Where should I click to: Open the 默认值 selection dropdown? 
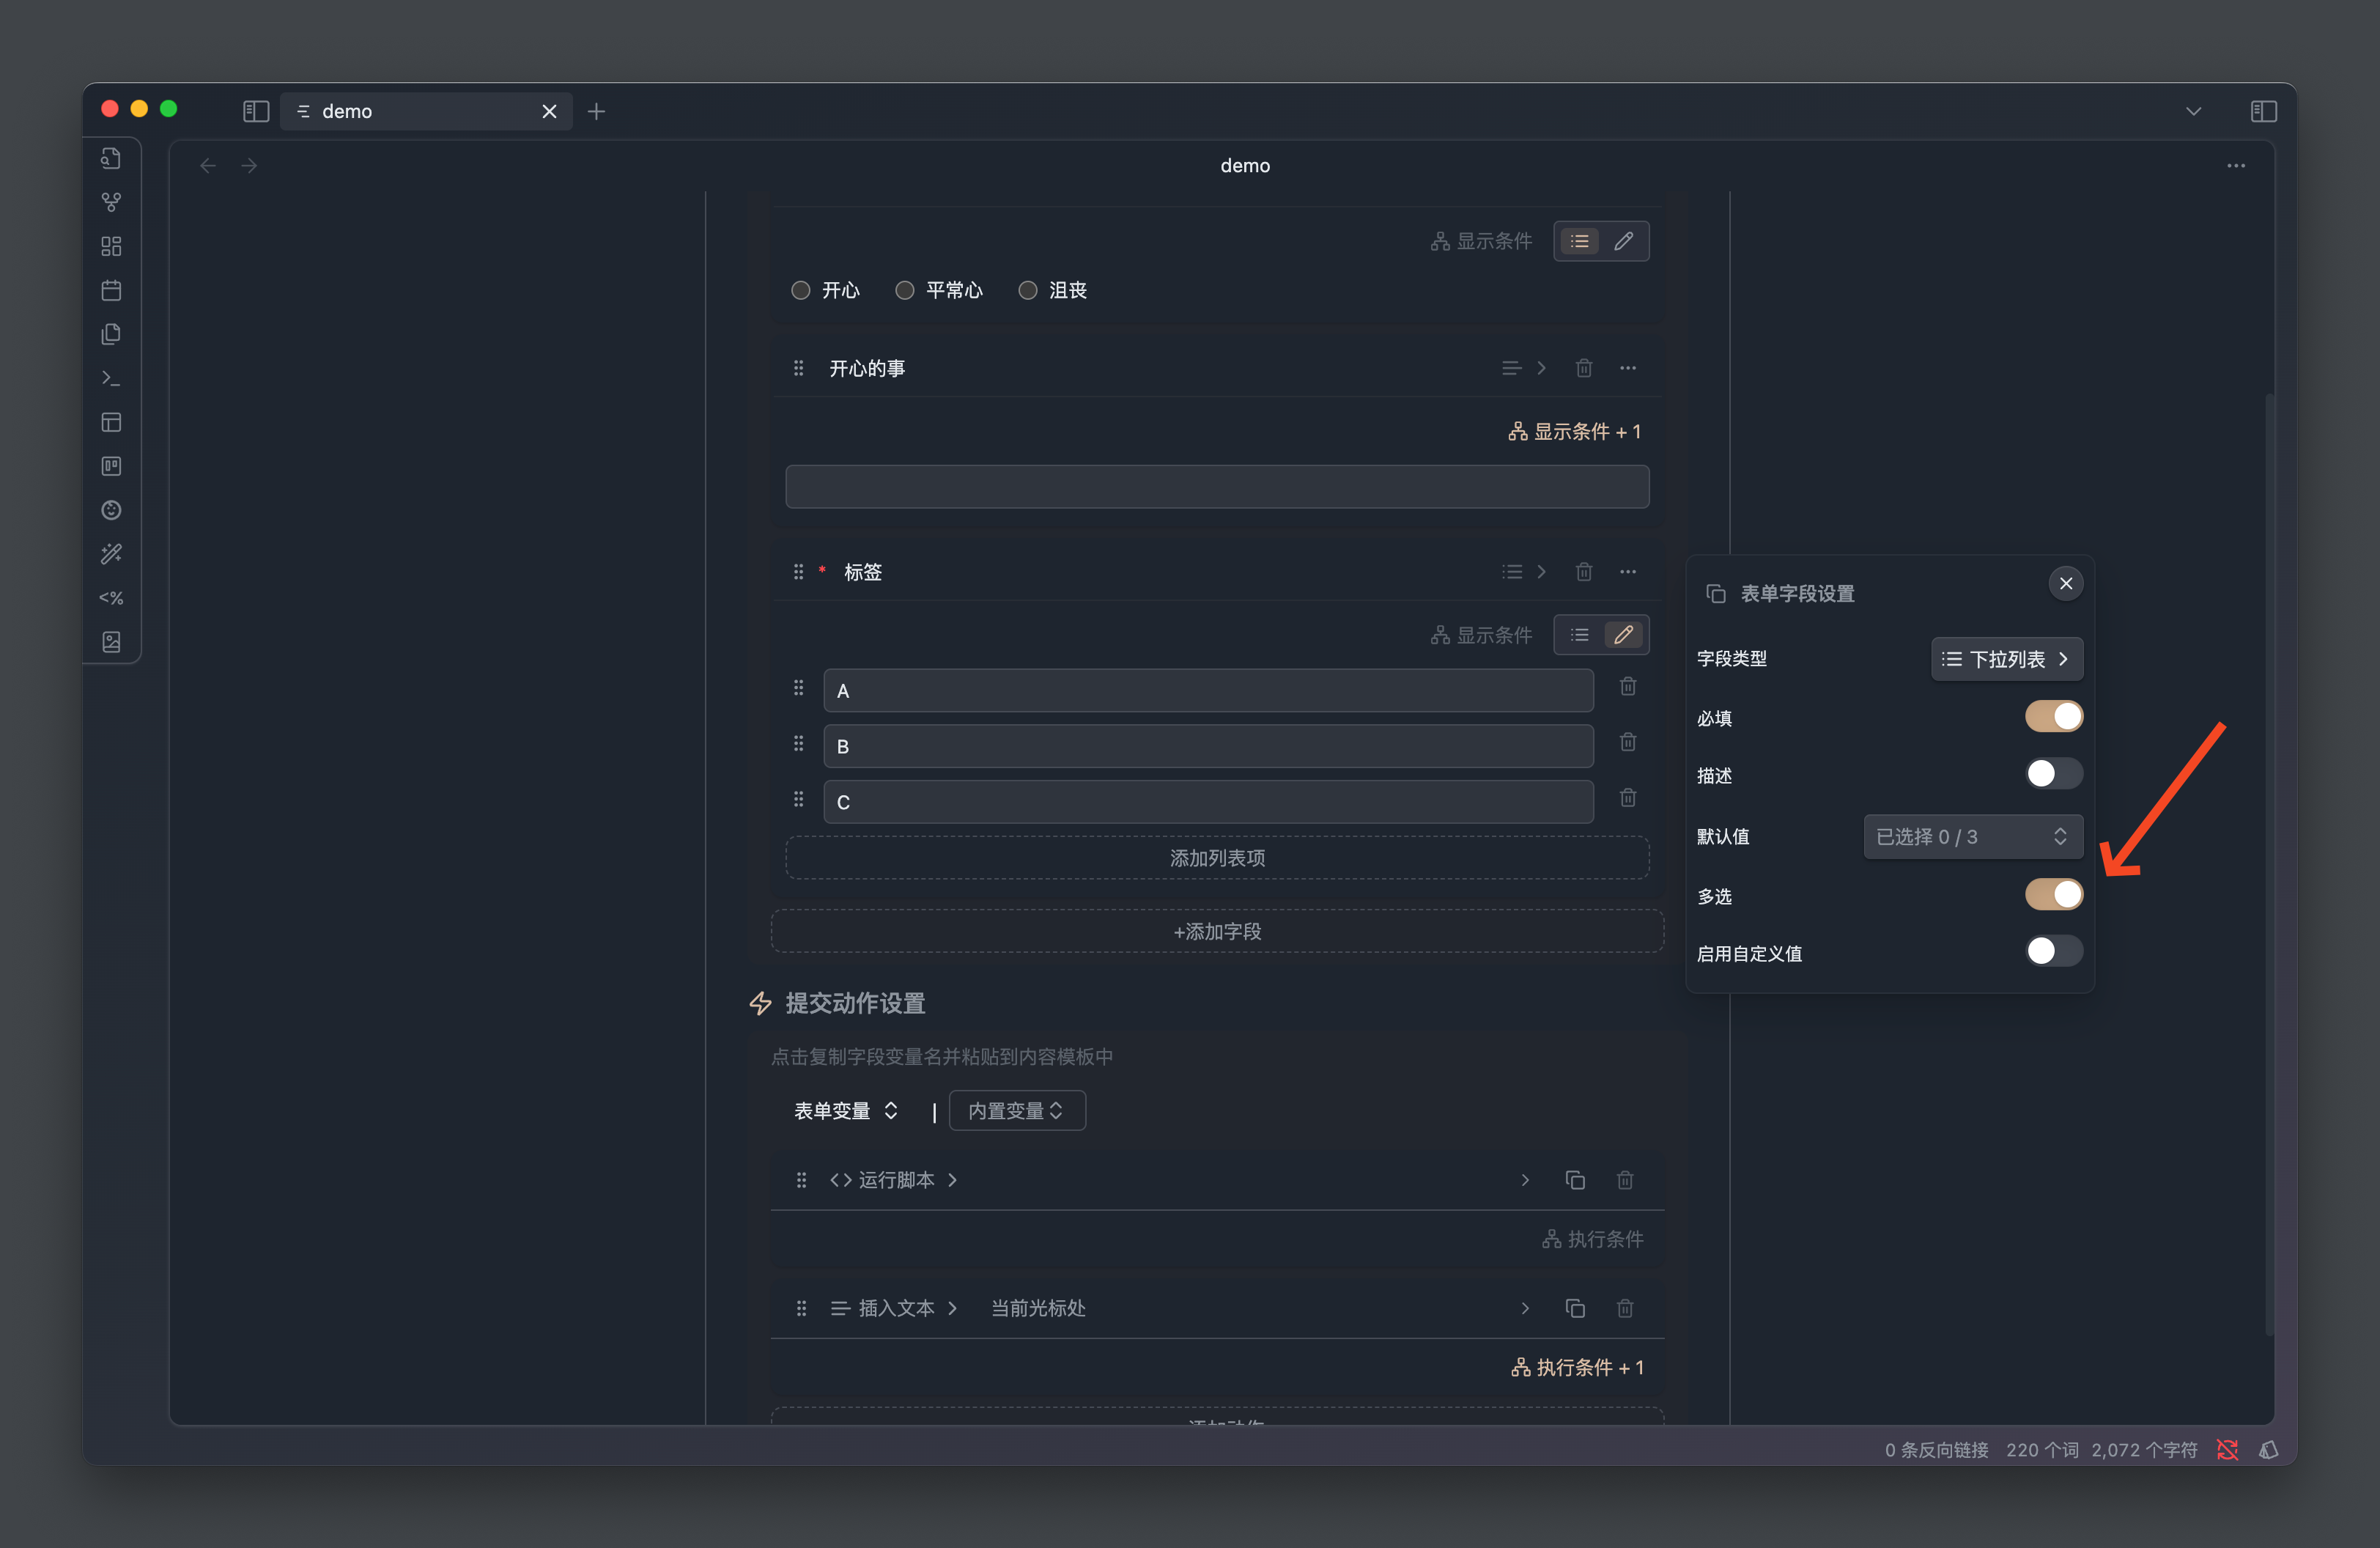point(1971,837)
